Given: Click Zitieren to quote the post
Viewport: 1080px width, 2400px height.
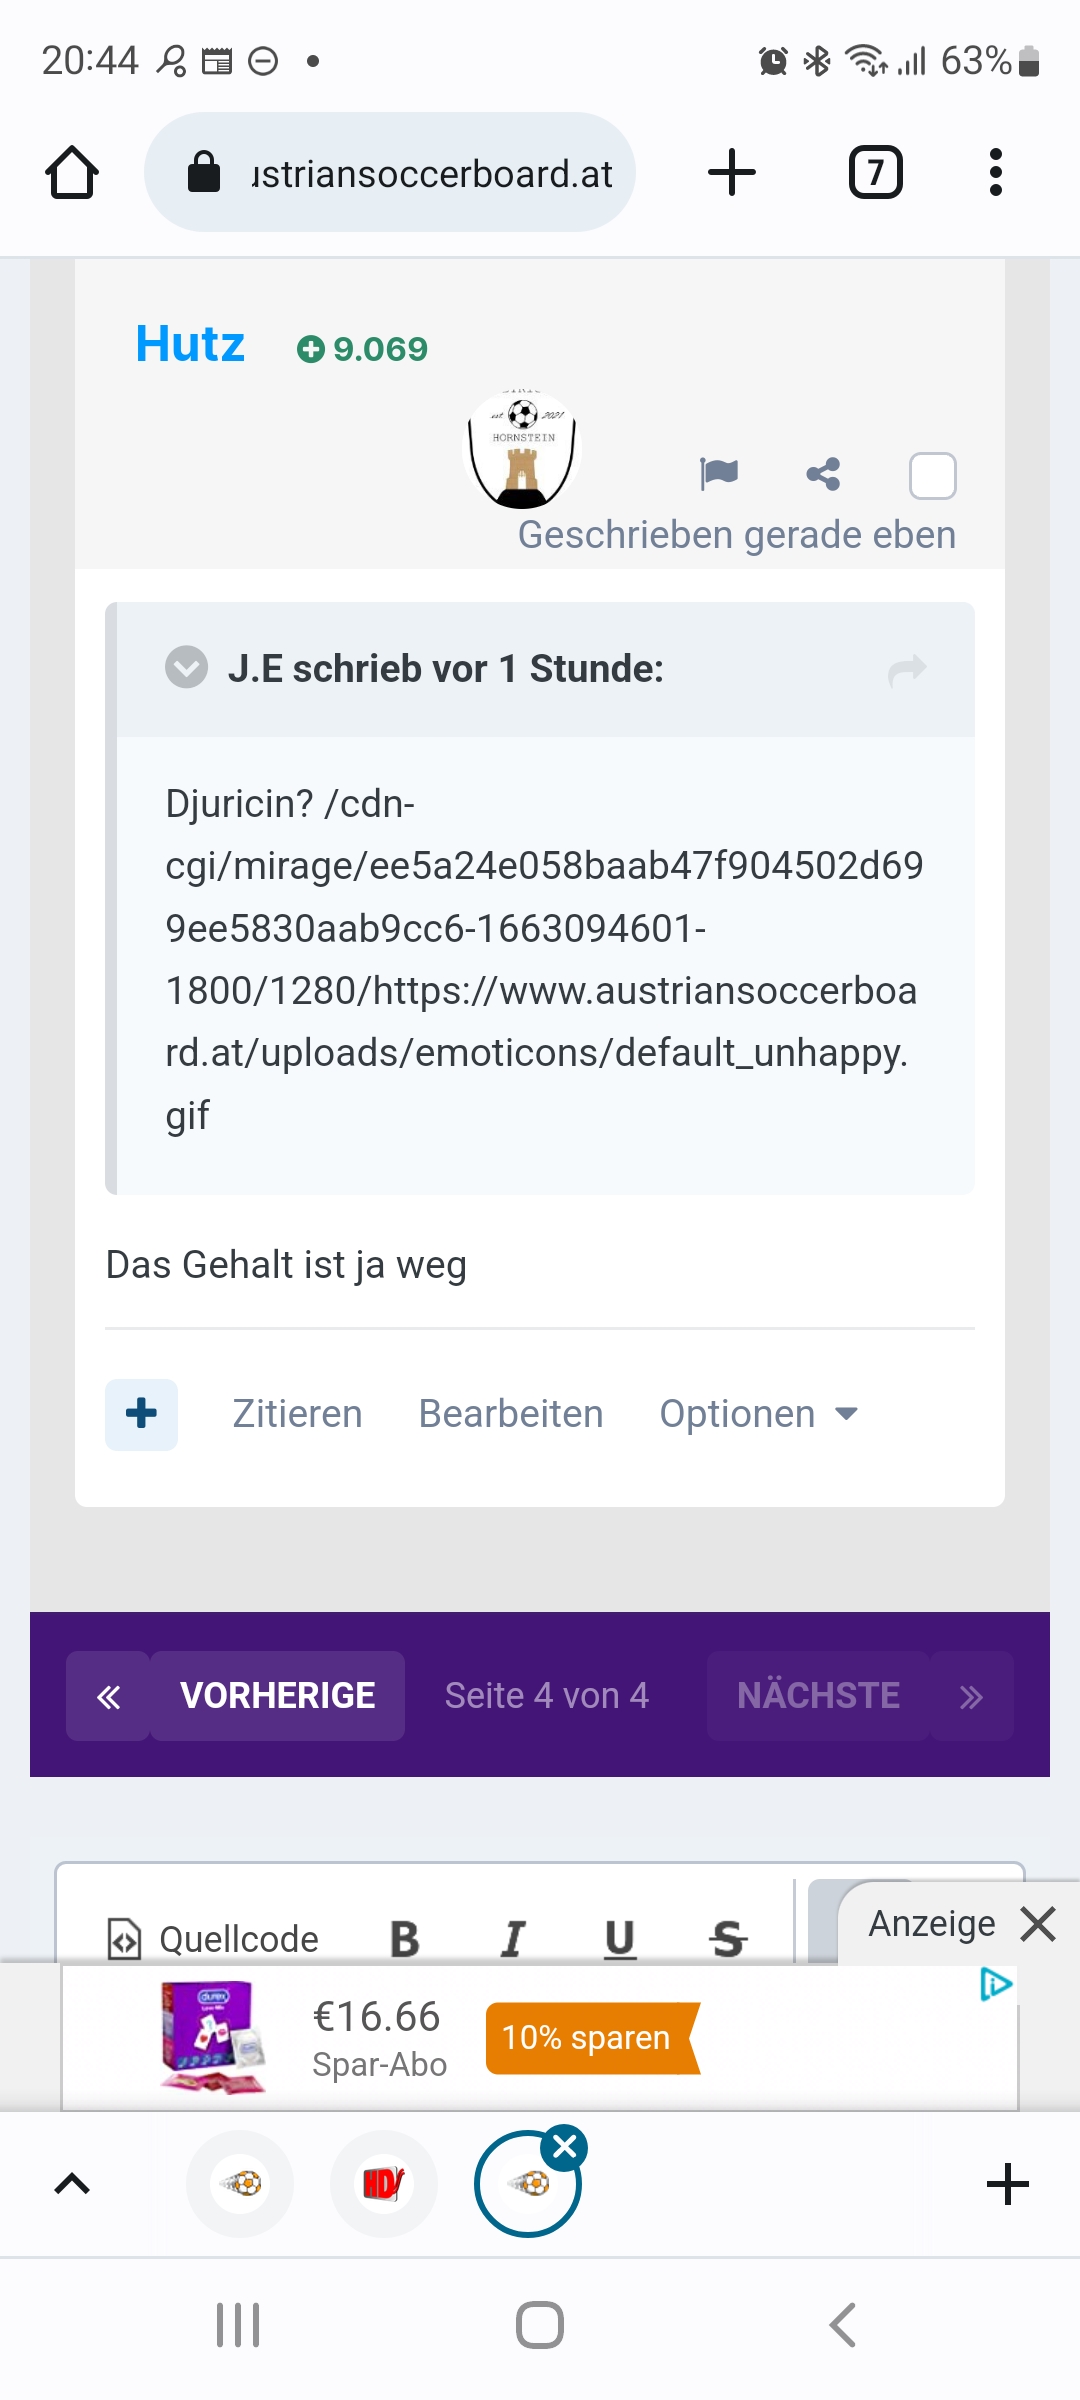Looking at the screenshot, I should point(297,1414).
